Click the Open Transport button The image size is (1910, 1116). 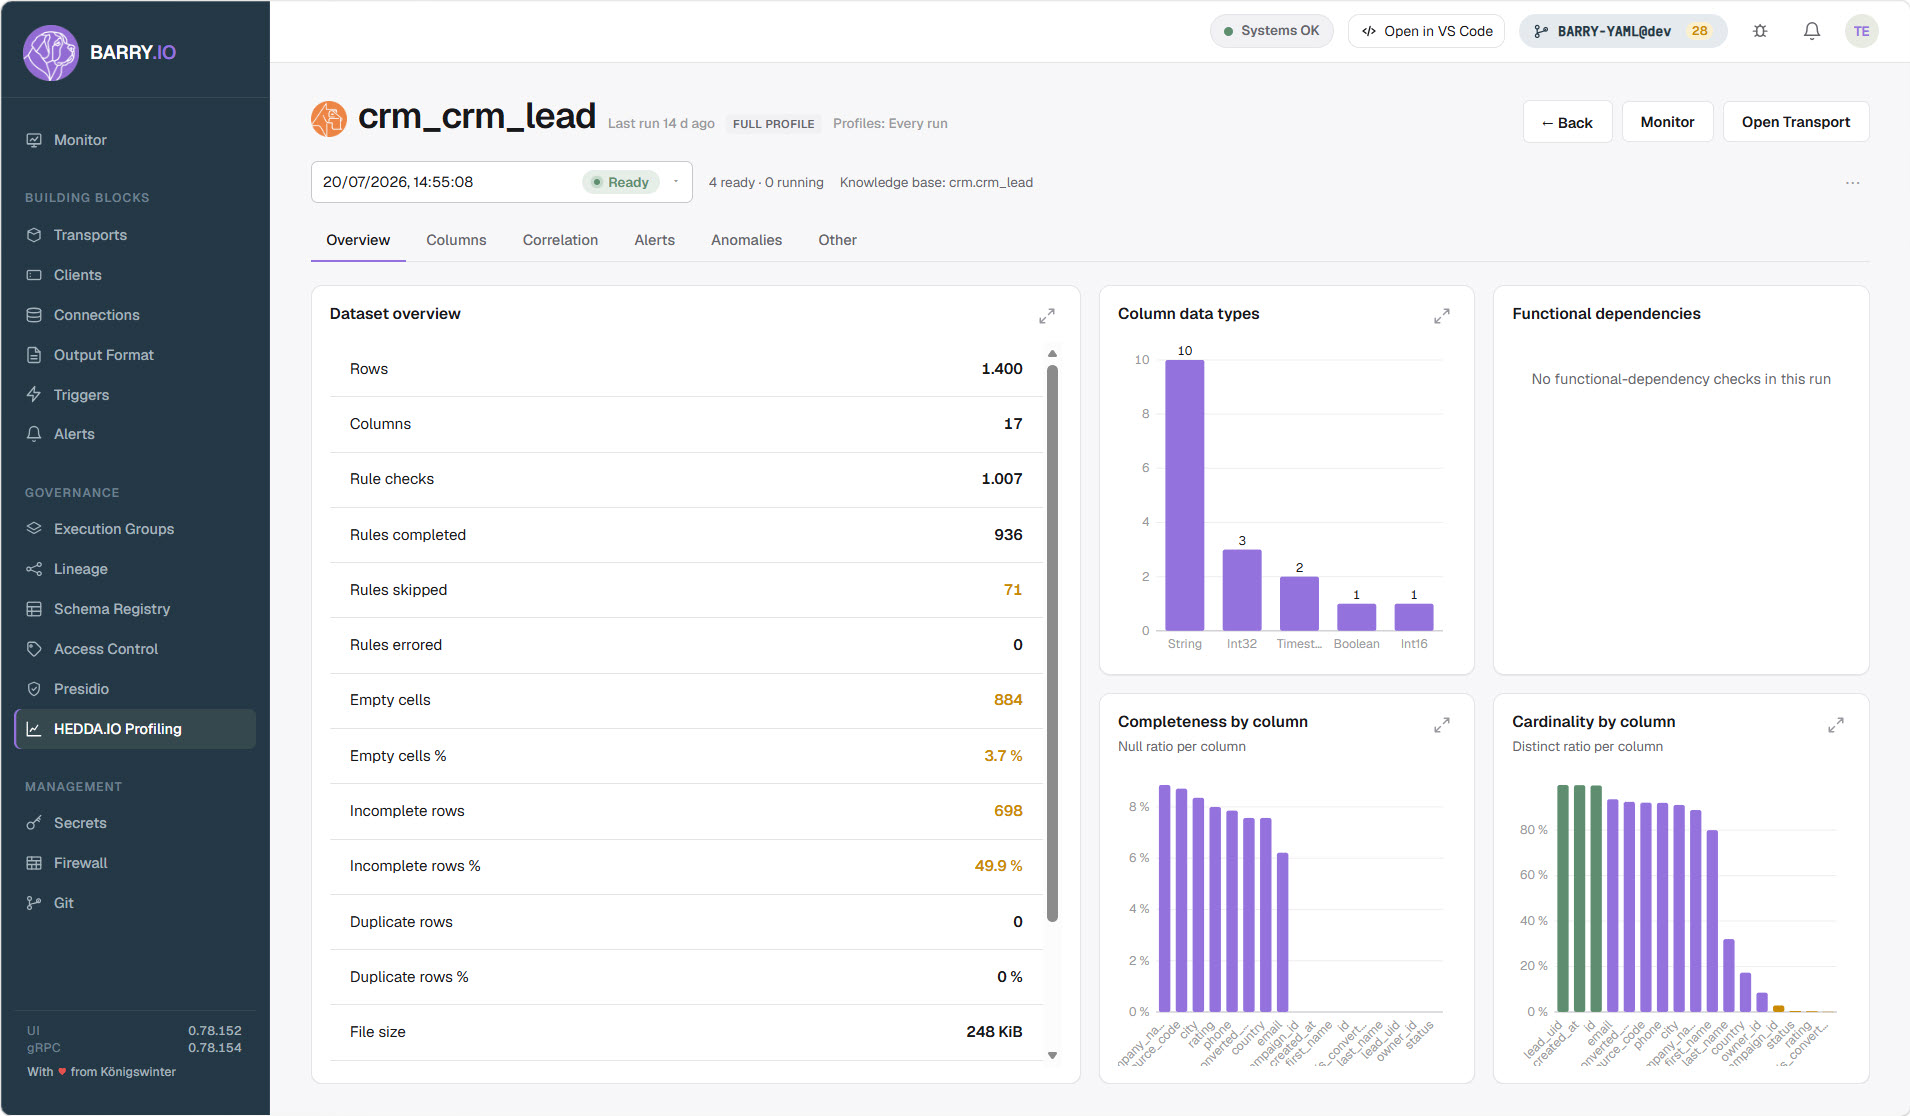[1795, 122]
